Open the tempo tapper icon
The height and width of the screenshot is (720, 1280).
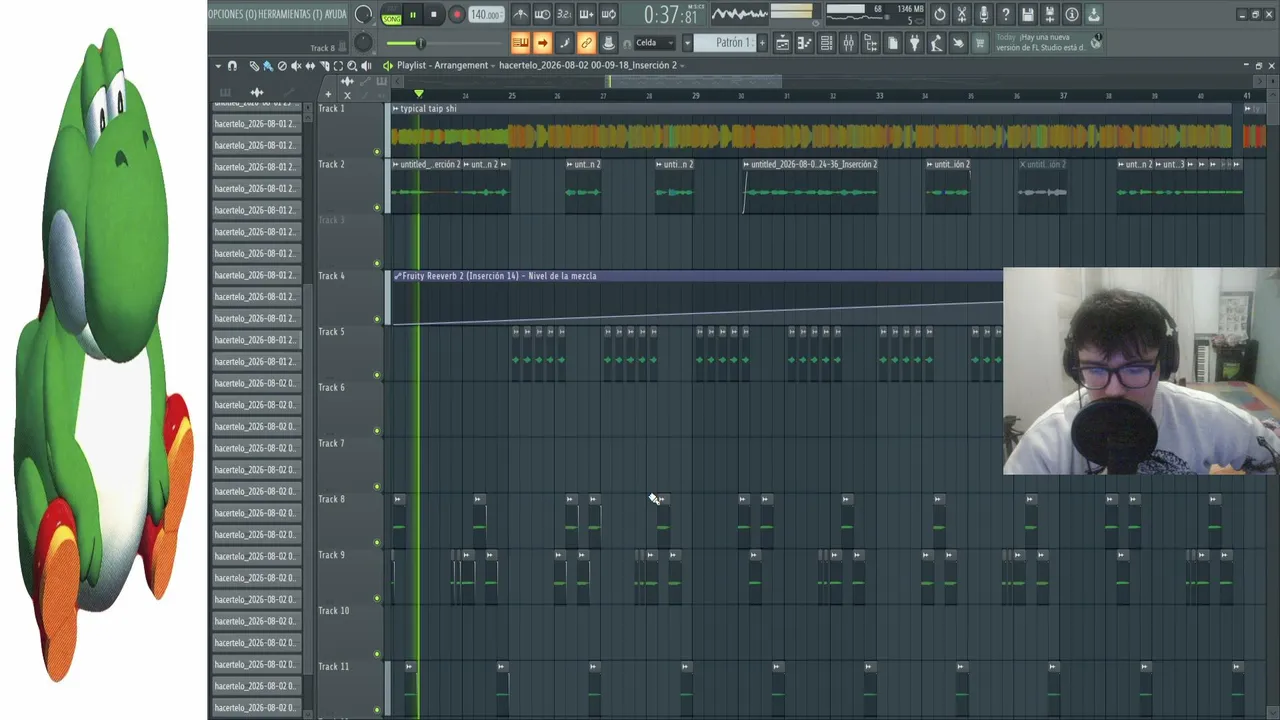pos(937,43)
